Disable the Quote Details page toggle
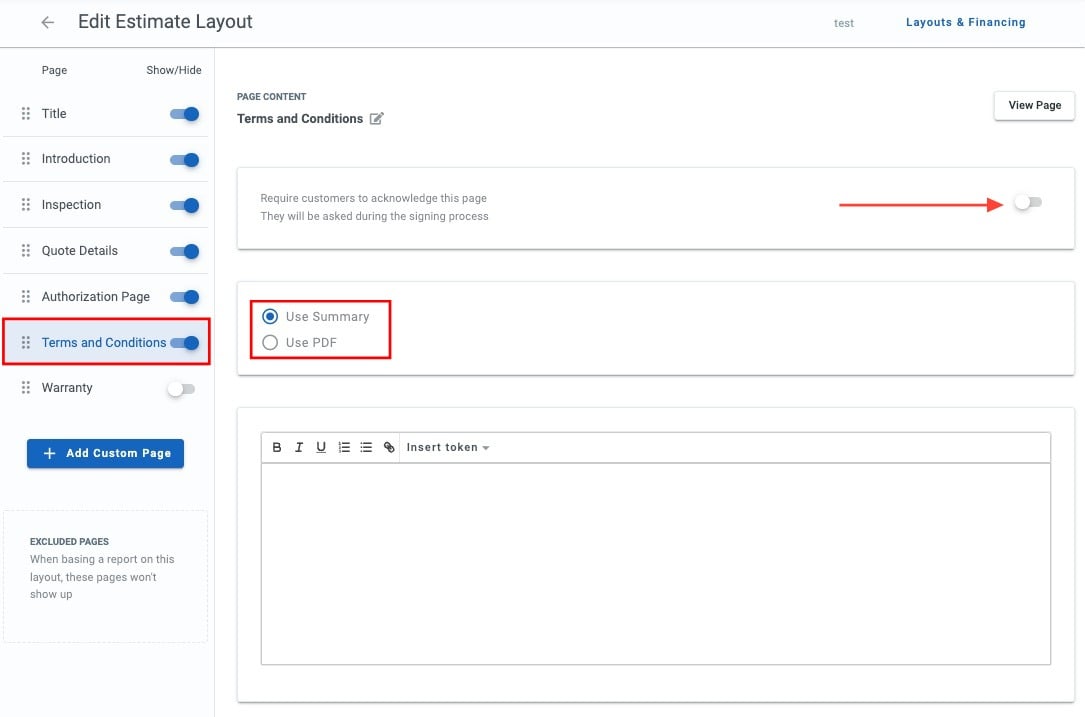 (184, 251)
